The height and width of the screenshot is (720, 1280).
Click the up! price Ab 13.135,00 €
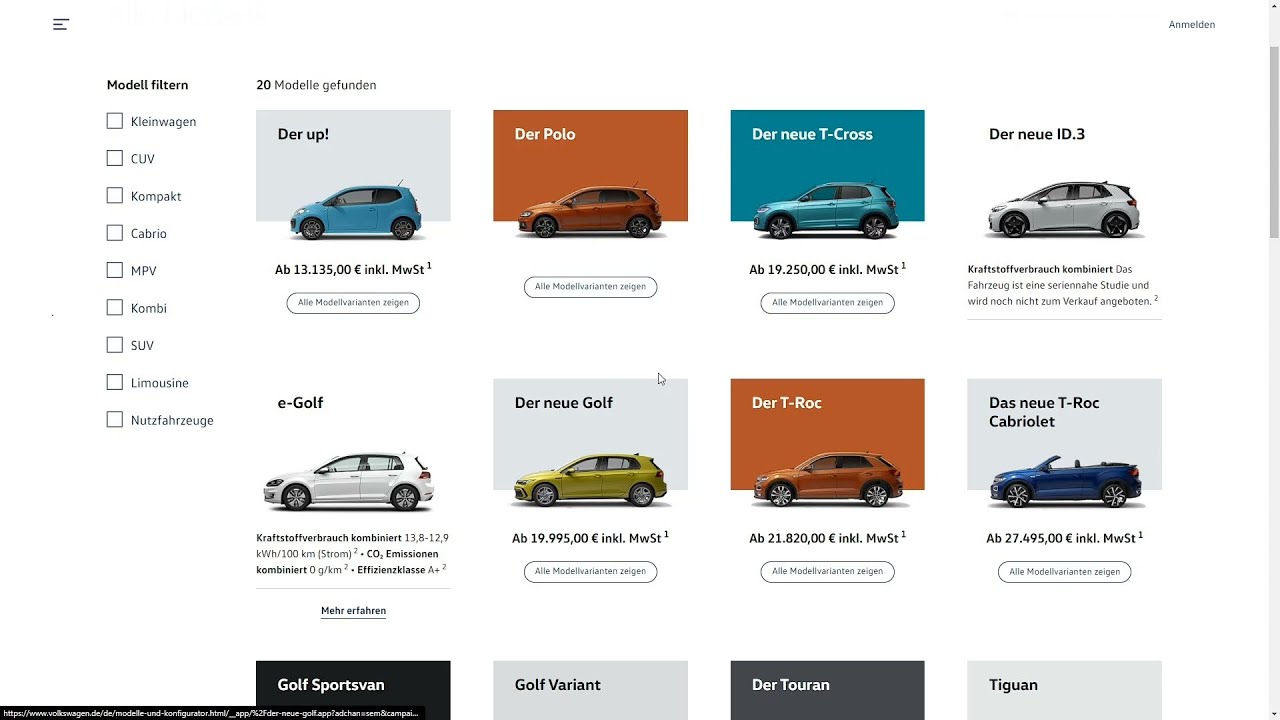353,269
